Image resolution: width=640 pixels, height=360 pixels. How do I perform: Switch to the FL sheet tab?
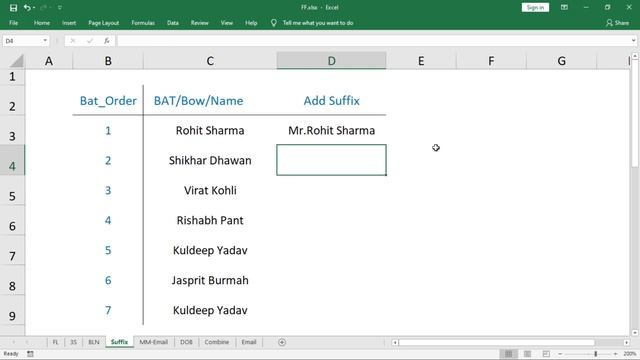tap(56, 342)
